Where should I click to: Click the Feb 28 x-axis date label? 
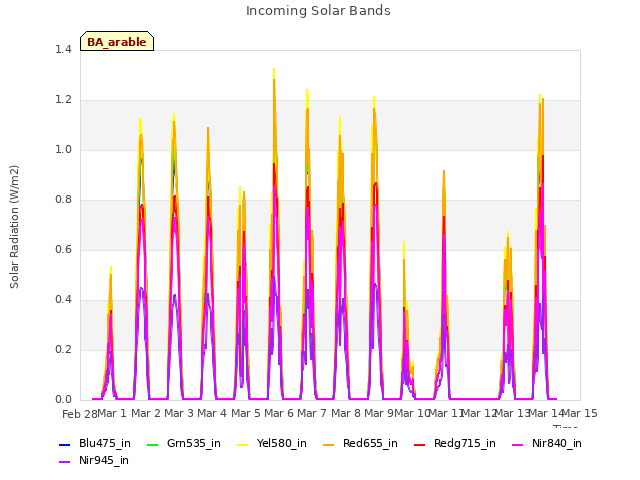point(80,415)
